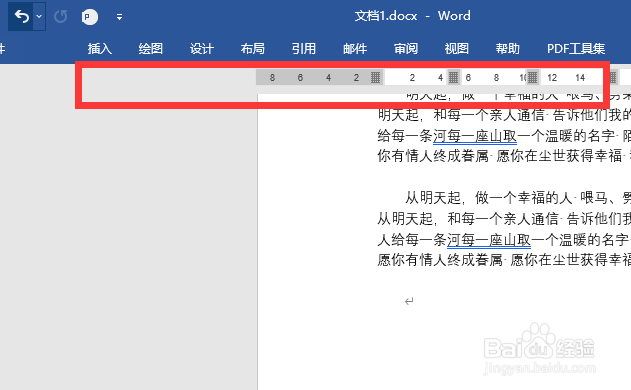Switch to the 插入 tab
The image size is (631, 390).
coord(100,49)
